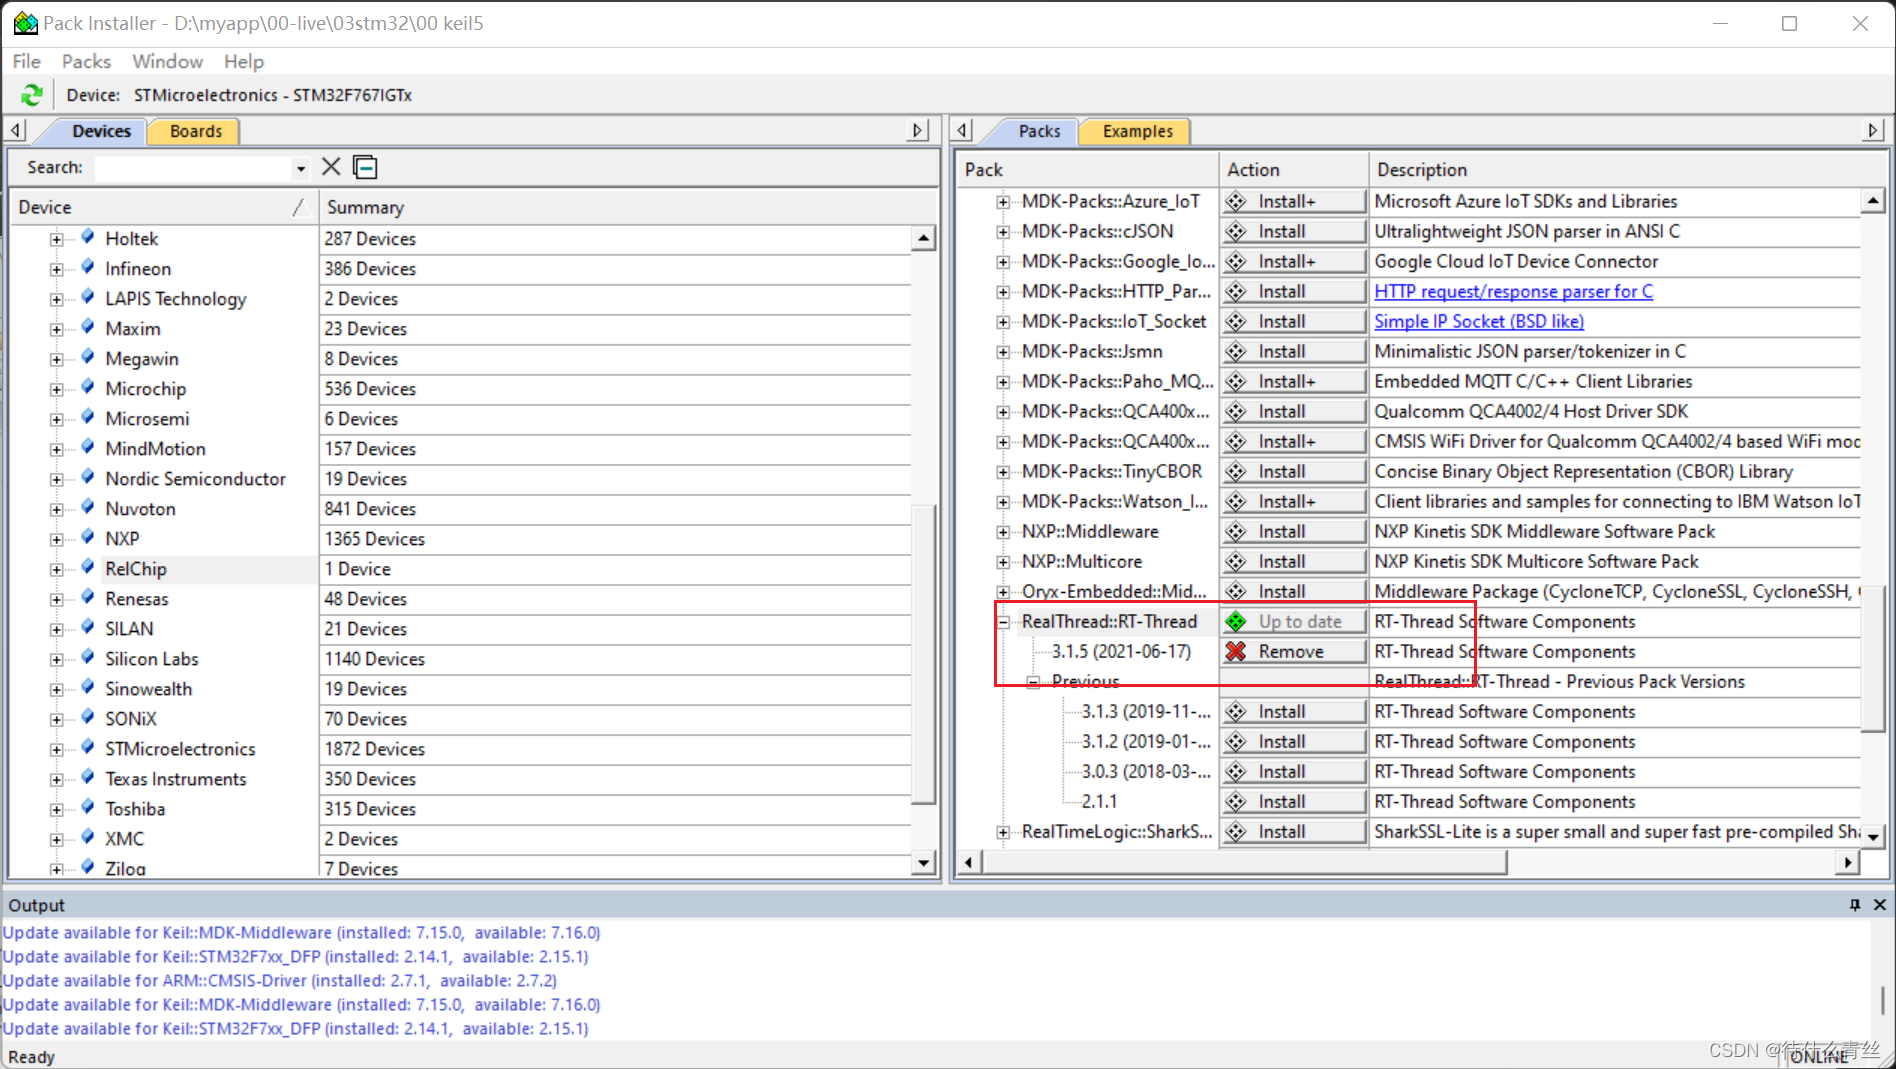
Task: Select the 3.1.2 (2019-01-...) version row
Action: click(1146, 741)
